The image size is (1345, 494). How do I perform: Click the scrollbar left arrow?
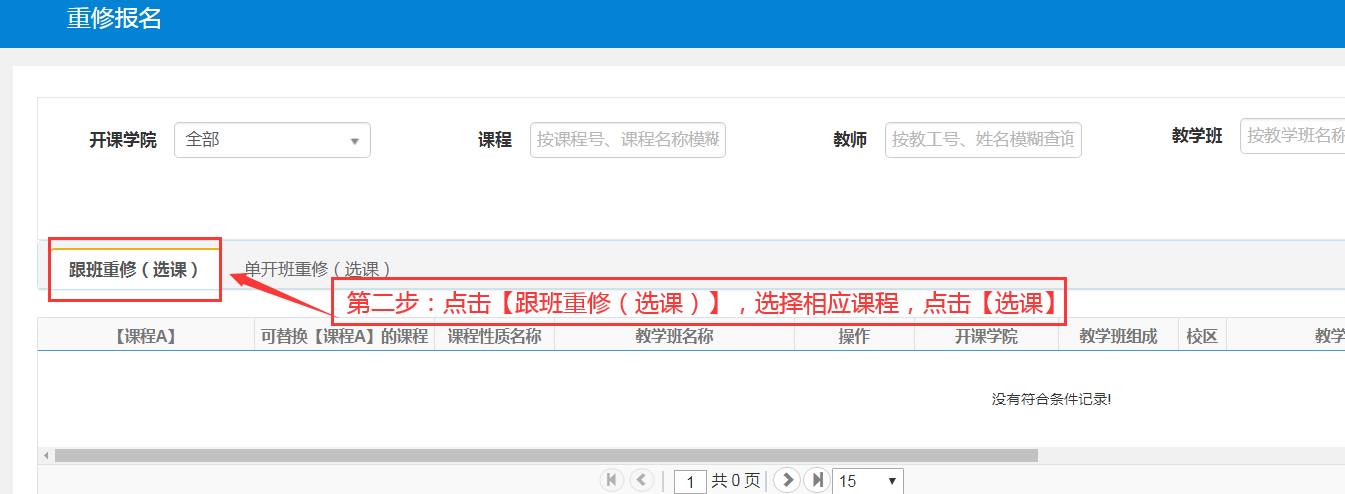point(46,455)
